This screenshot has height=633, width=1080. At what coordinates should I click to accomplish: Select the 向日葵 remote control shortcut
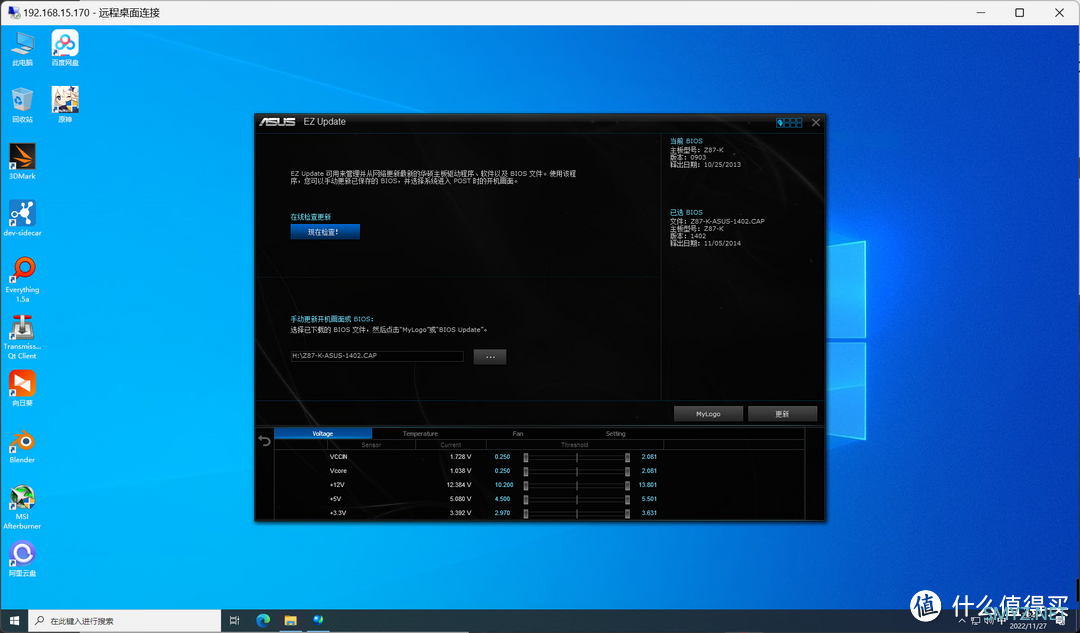point(22,388)
